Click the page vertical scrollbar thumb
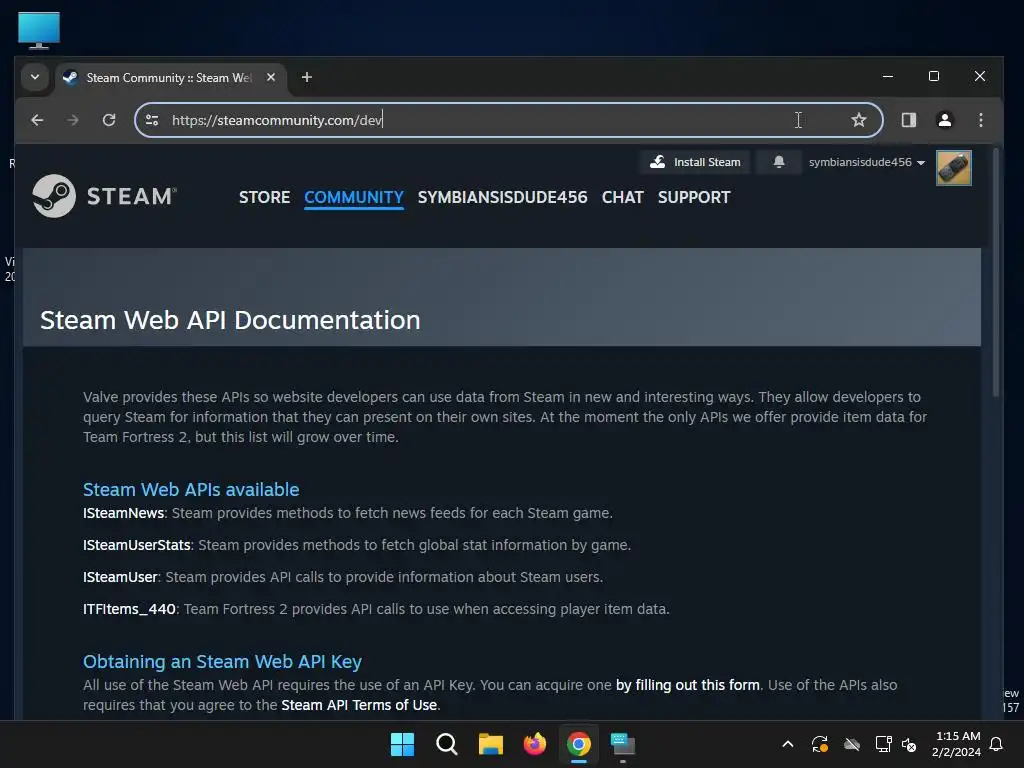The image size is (1024, 768). tap(996, 273)
